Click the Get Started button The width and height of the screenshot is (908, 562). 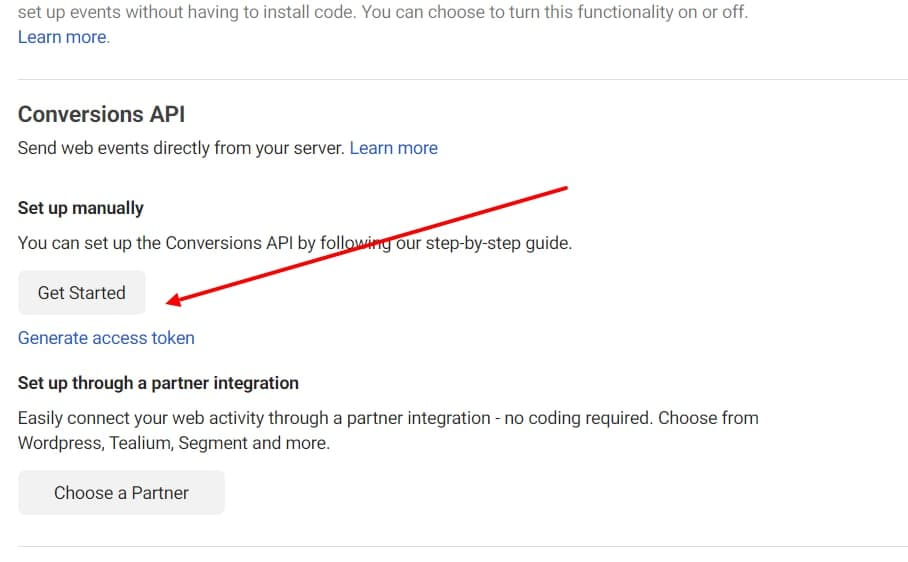(82, 293)
